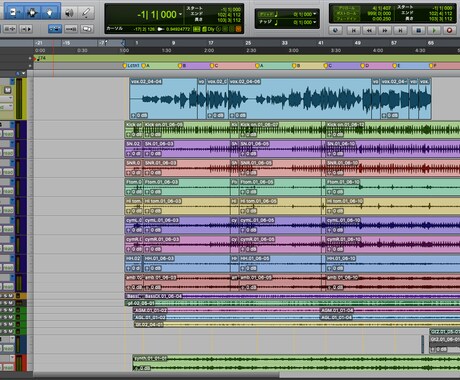The height and width of the screenshot is (380, 460).
Task: Select the Scrubber speaker tool
Action: click(69, 13)
